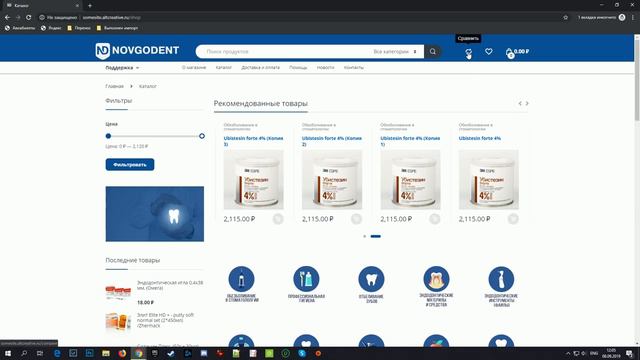Open endodontic needle product thumbnail
The width and height of the screenshot is (640, 360).
pyautogui.click(x=118, y=291)
